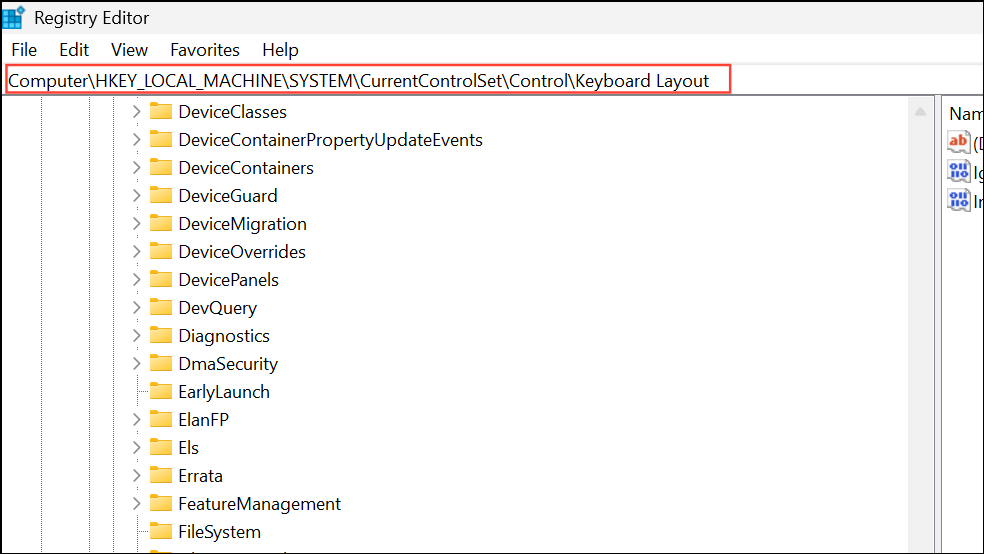
Task: Expand the FeatureManagement key chevron
Action: click(x=137, y=504)
